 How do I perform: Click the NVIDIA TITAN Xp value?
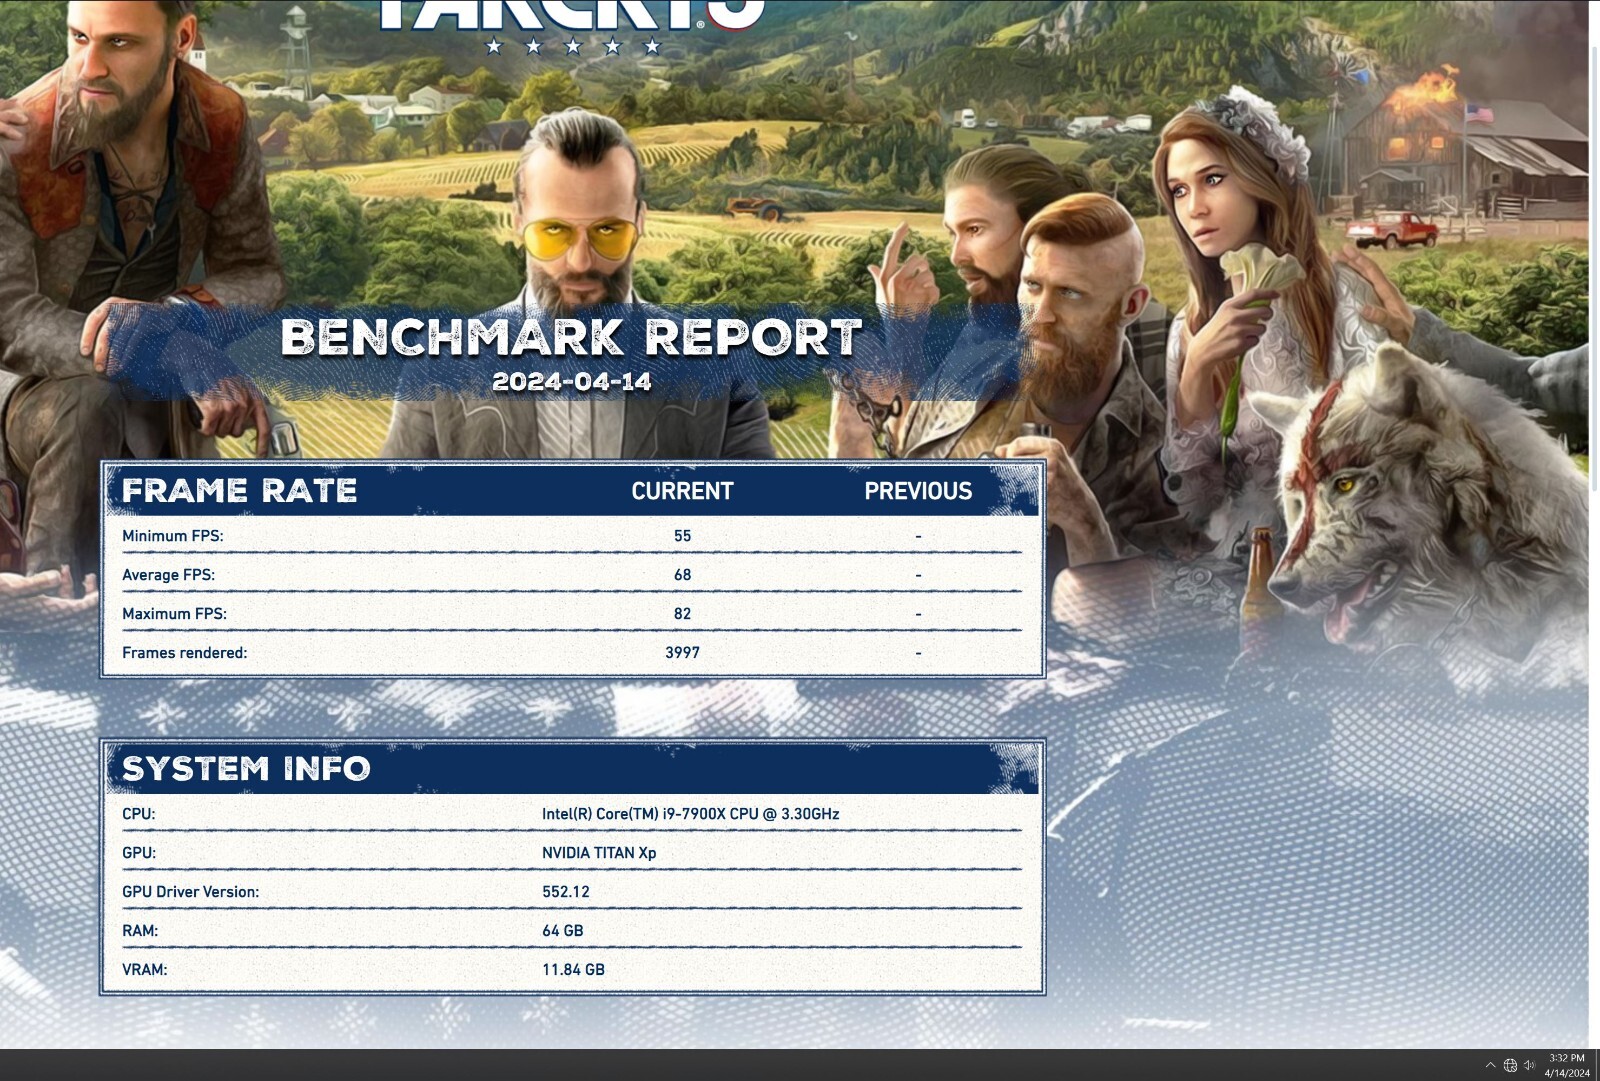pos(599,853)
